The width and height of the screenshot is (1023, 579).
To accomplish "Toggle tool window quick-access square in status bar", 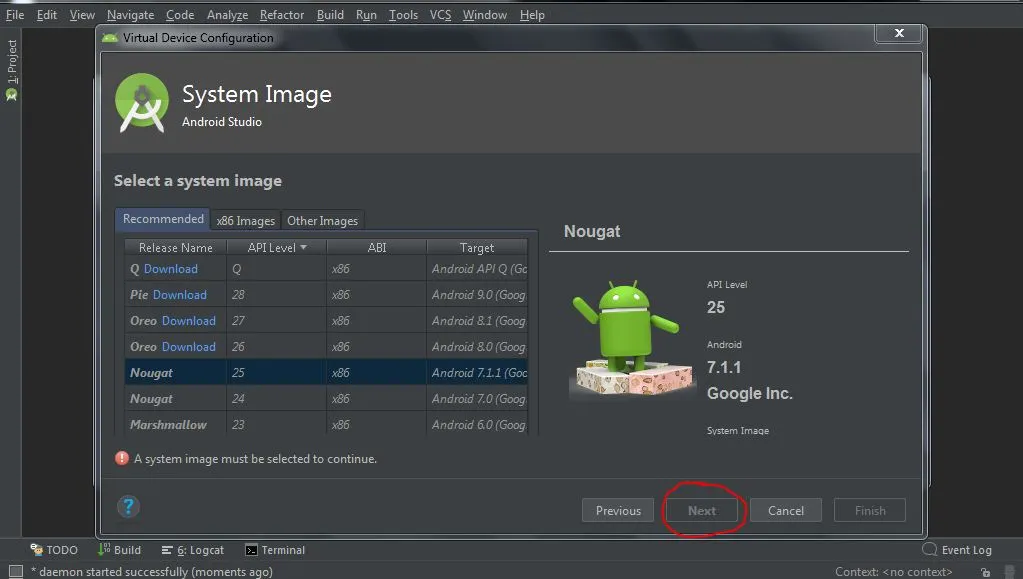I will pyautogui.click(x=16, y=572).
